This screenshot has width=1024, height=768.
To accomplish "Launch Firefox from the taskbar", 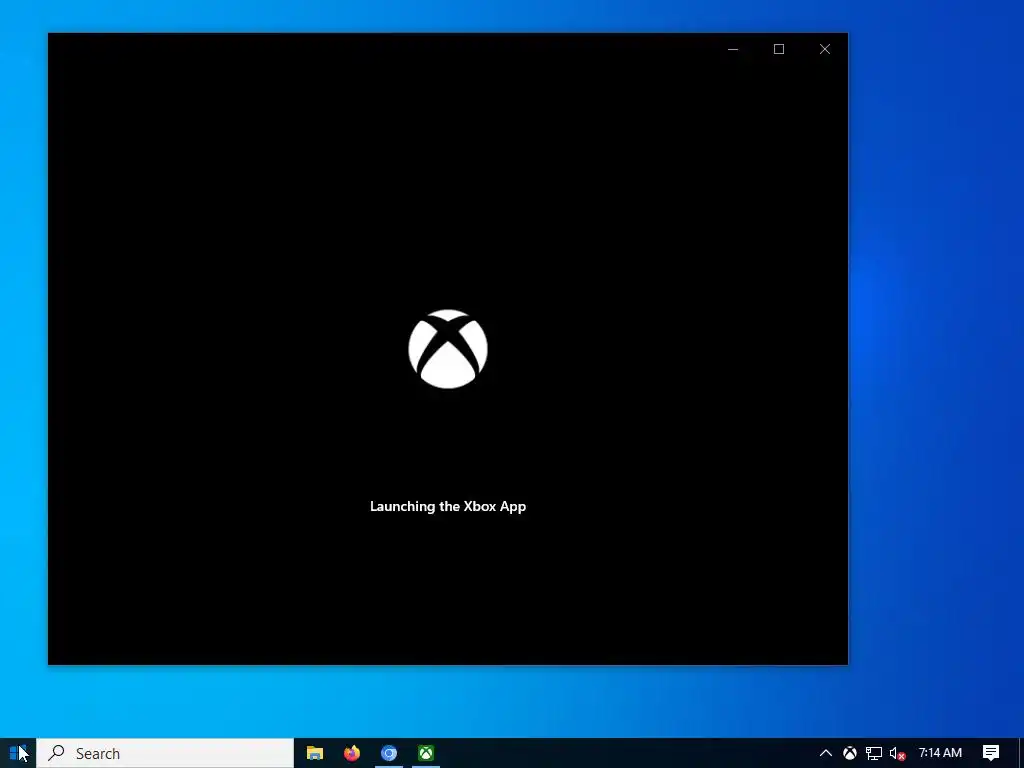I will pos(352,753).
